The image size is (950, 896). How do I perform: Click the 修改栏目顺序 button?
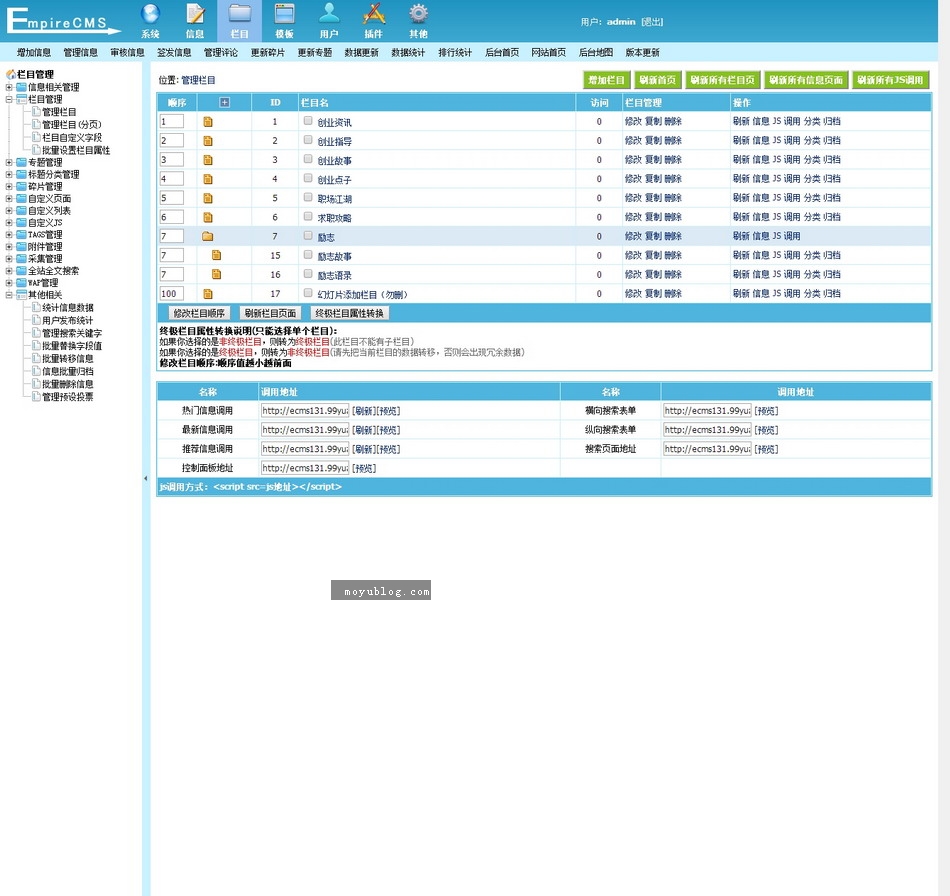pyautogui.click(x=199, y=313)
